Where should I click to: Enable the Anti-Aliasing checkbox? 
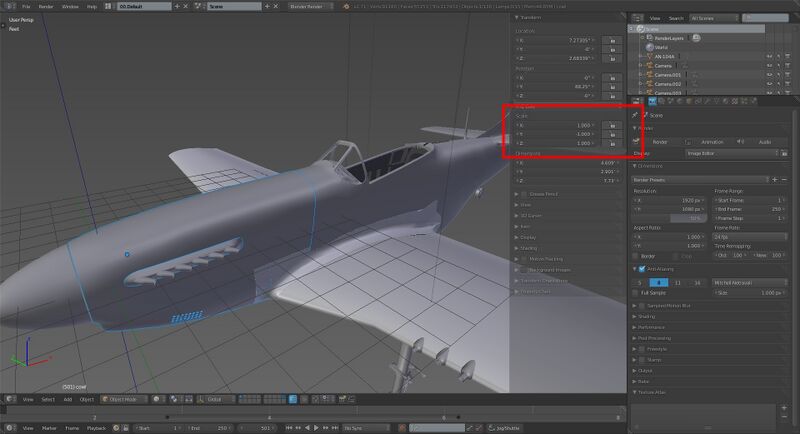coord(642,269)
